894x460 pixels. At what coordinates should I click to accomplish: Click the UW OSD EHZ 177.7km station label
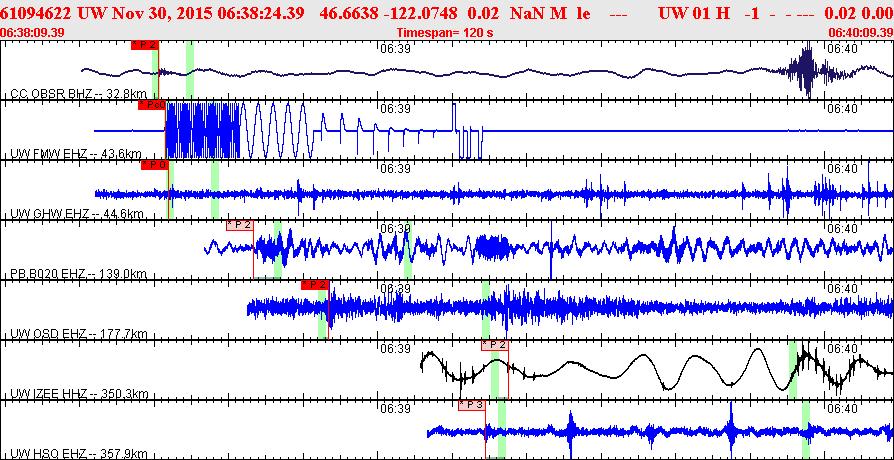pos(78,334)
